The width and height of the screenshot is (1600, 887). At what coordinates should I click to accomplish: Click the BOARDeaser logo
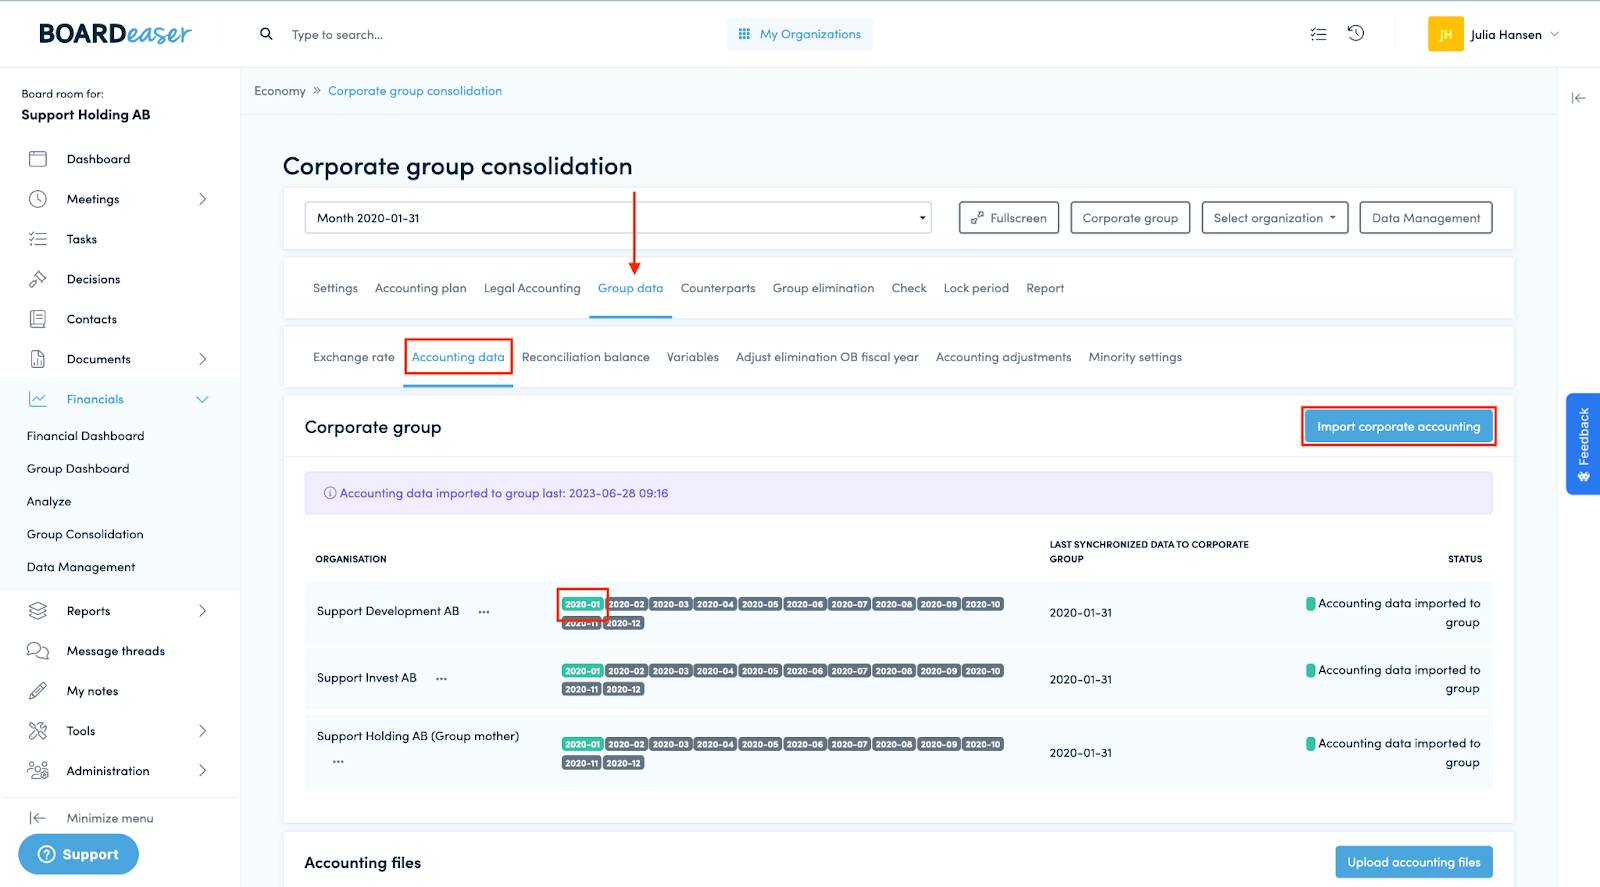[x=115, y=34]
